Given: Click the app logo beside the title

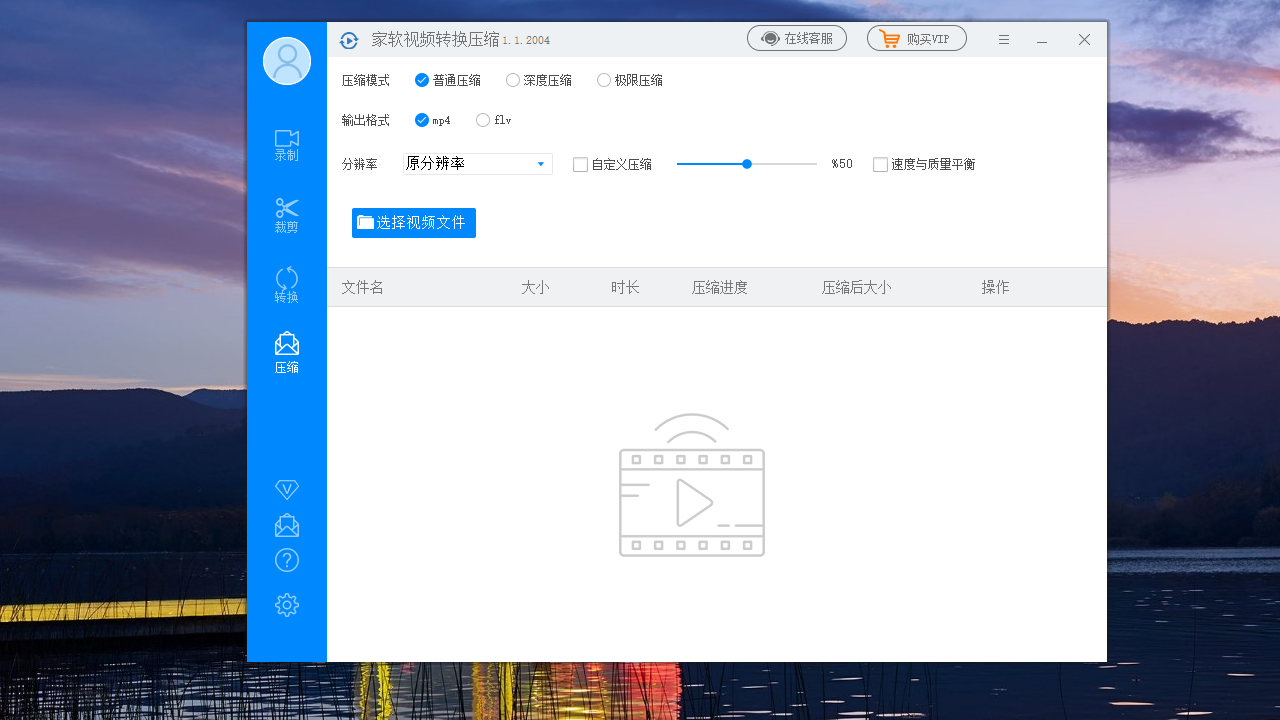Looking at the screenshot, I should 349,40.
